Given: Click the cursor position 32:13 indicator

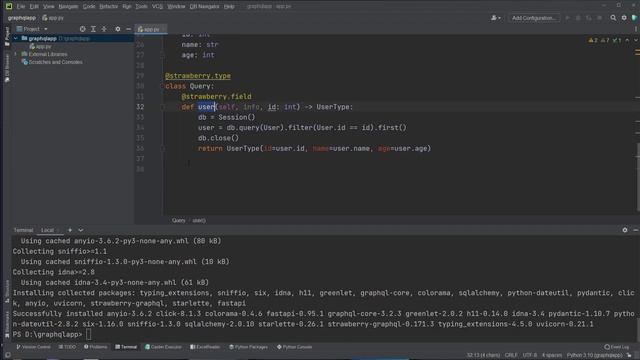Looking at the screenshot, I should pyautogui.click(x=483, y=355).
